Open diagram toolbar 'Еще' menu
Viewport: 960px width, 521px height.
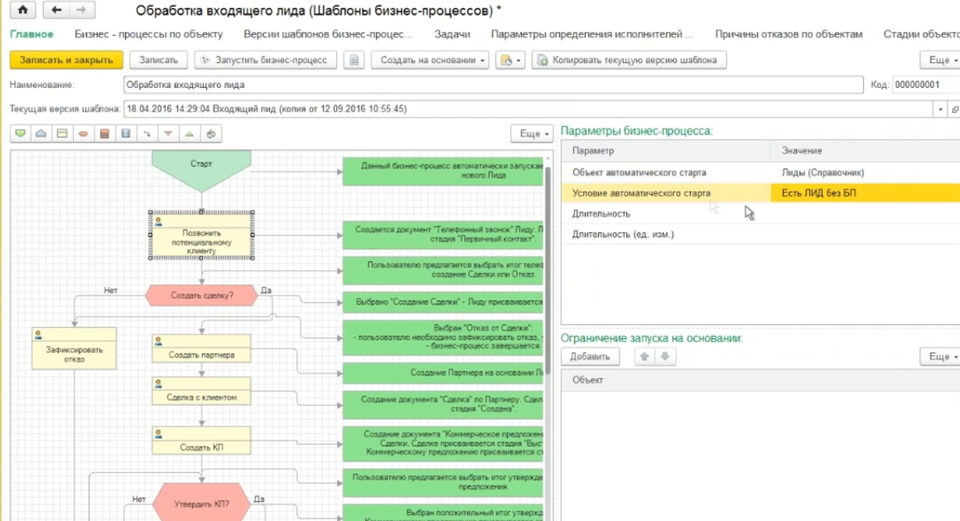click(532, 133)
